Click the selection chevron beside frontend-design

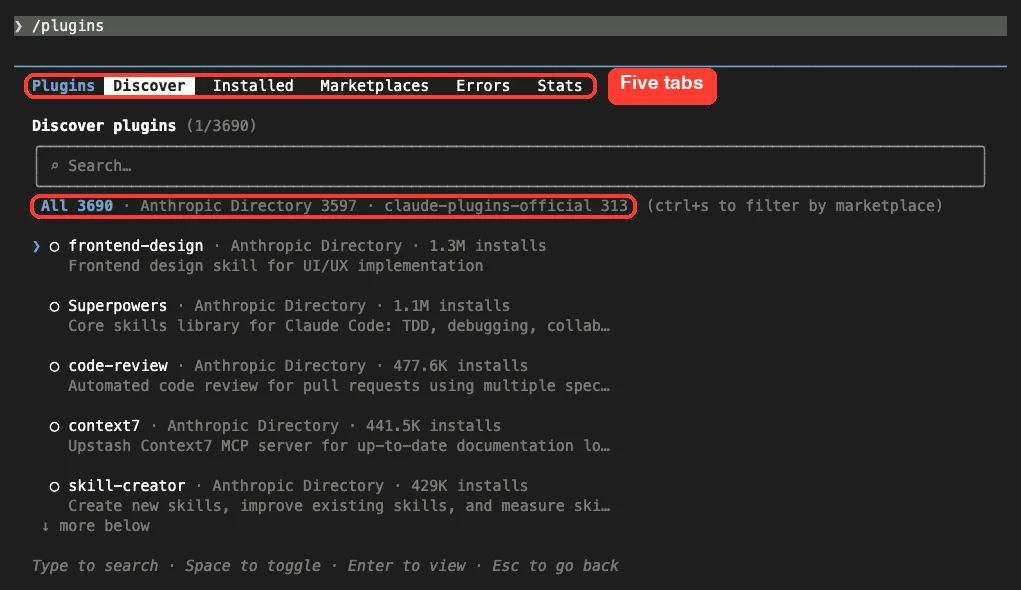click(36, 246)
